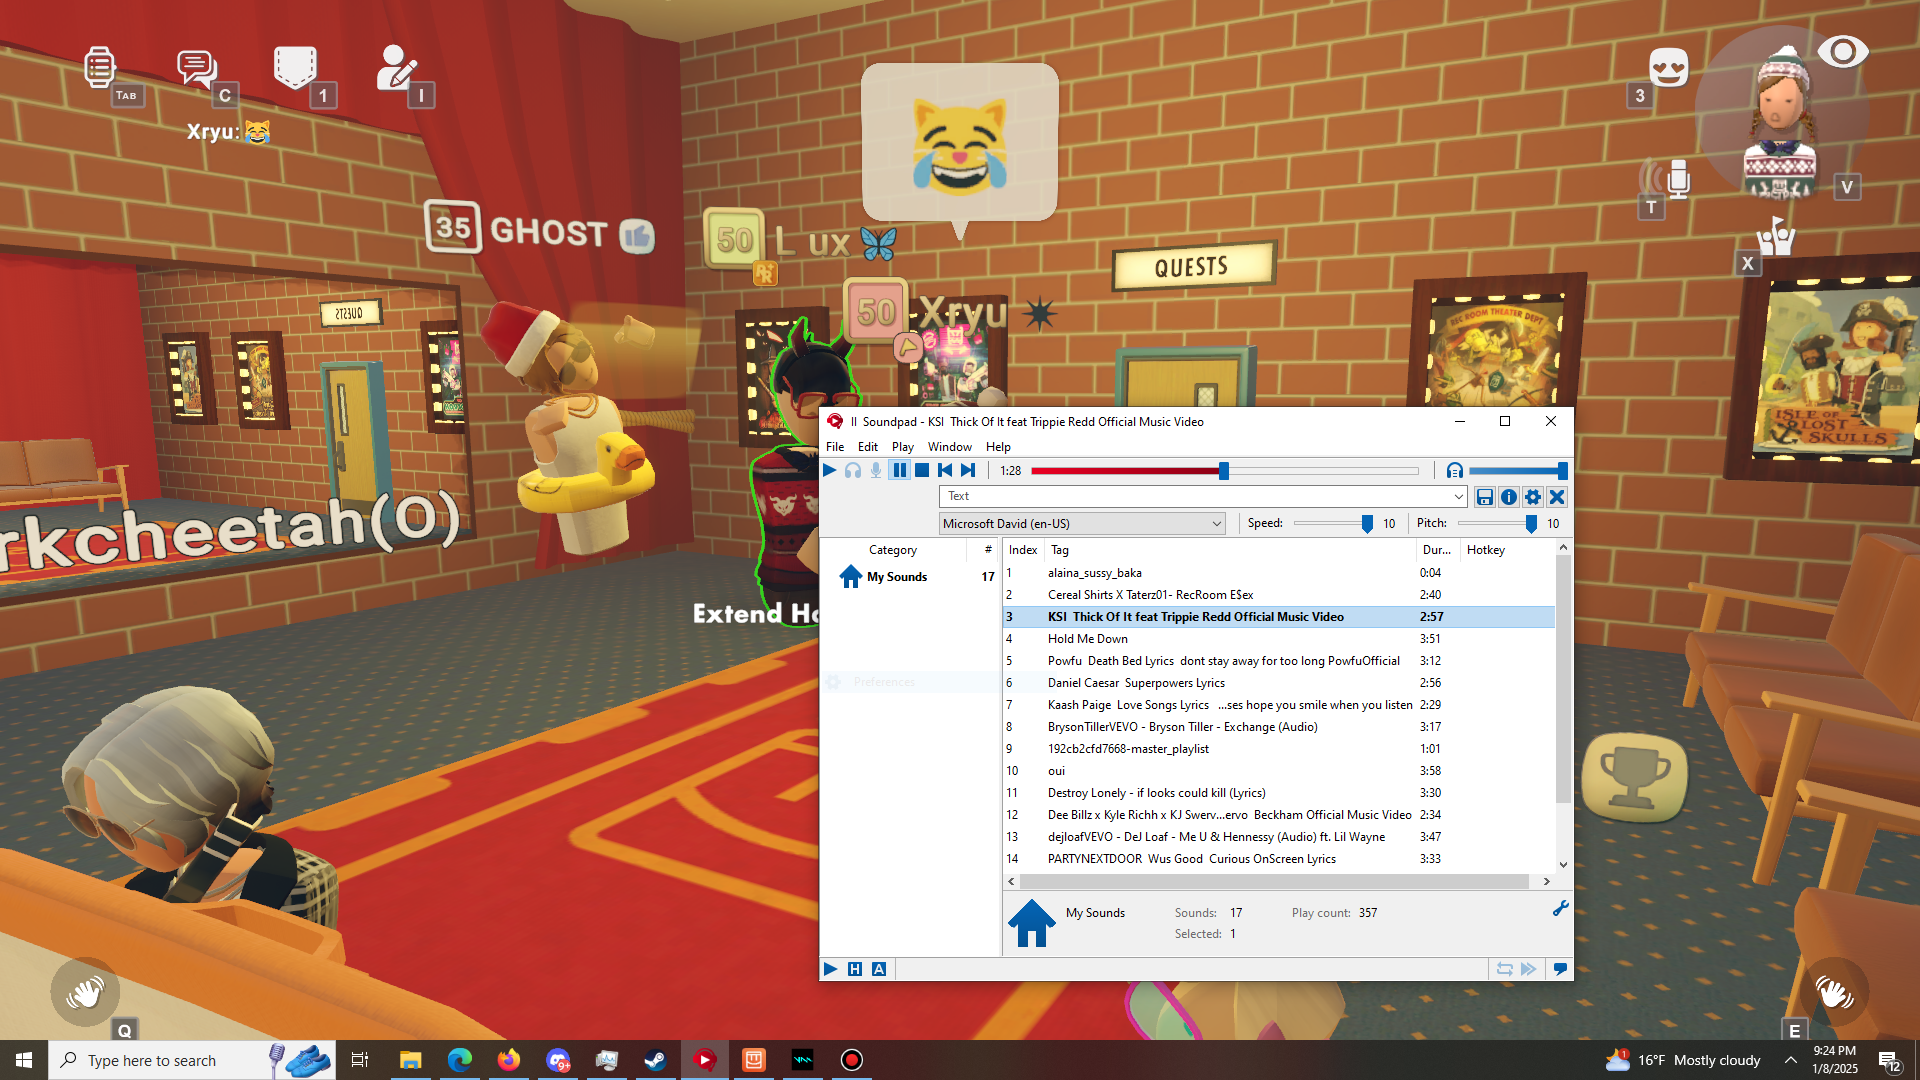Toggle the microphone mute icon in game HUD
This screenshot has height=1080, width=1920.
point(1677,179)
